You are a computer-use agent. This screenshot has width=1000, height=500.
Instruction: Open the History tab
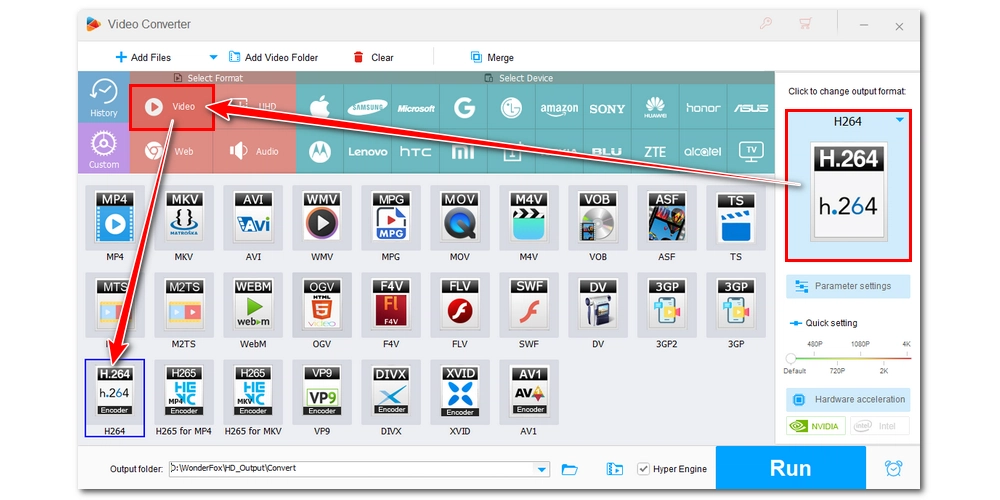[103, 97]
